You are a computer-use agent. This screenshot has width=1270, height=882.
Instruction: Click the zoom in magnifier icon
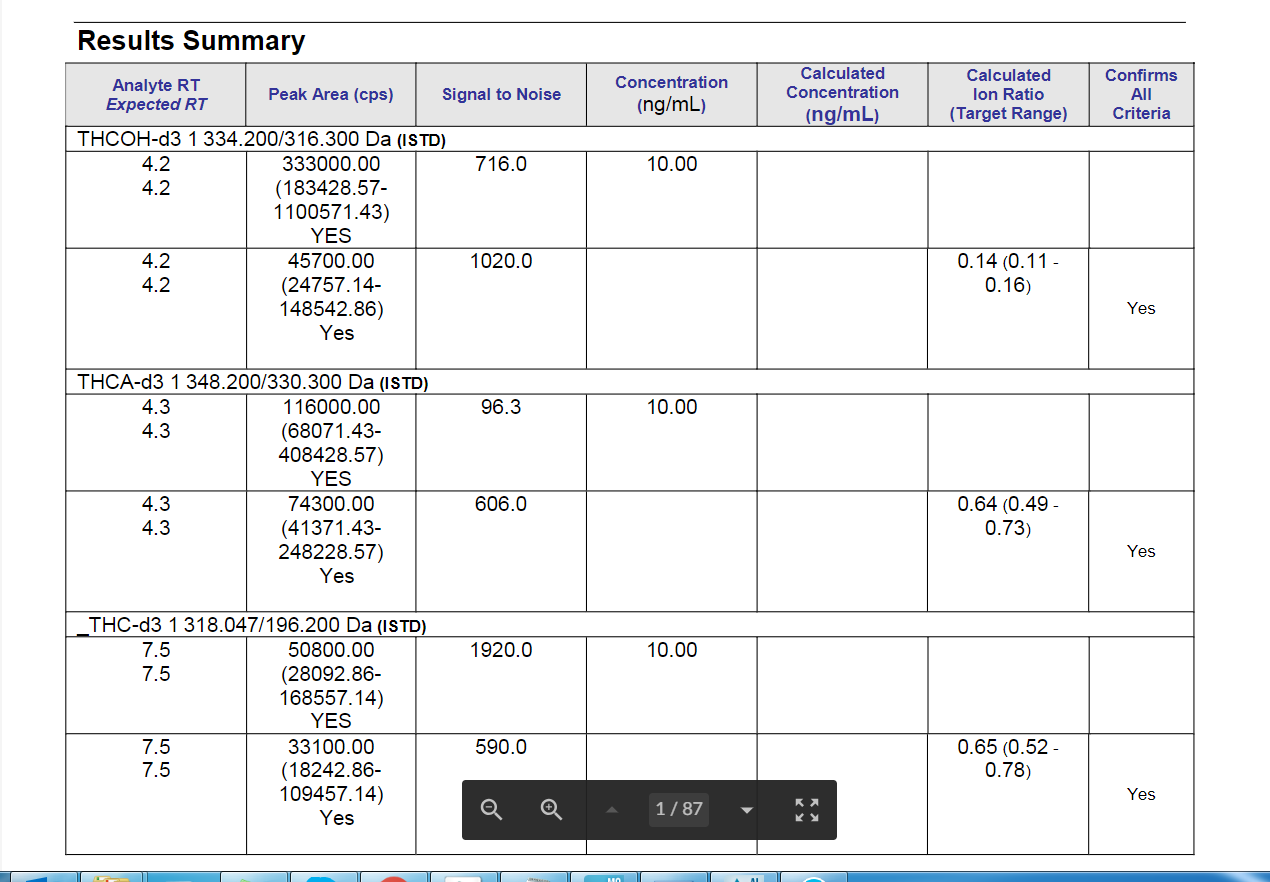pyautogui.click(x=551, y=809)
